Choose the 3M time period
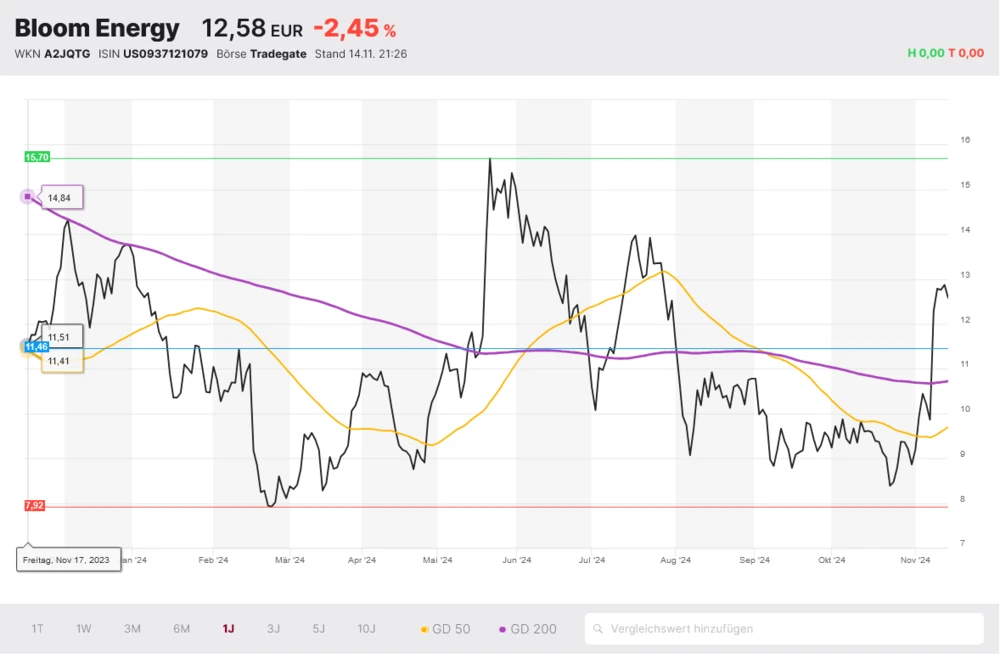The height and width of the screenshot is (664, 1000). [132, 629]
